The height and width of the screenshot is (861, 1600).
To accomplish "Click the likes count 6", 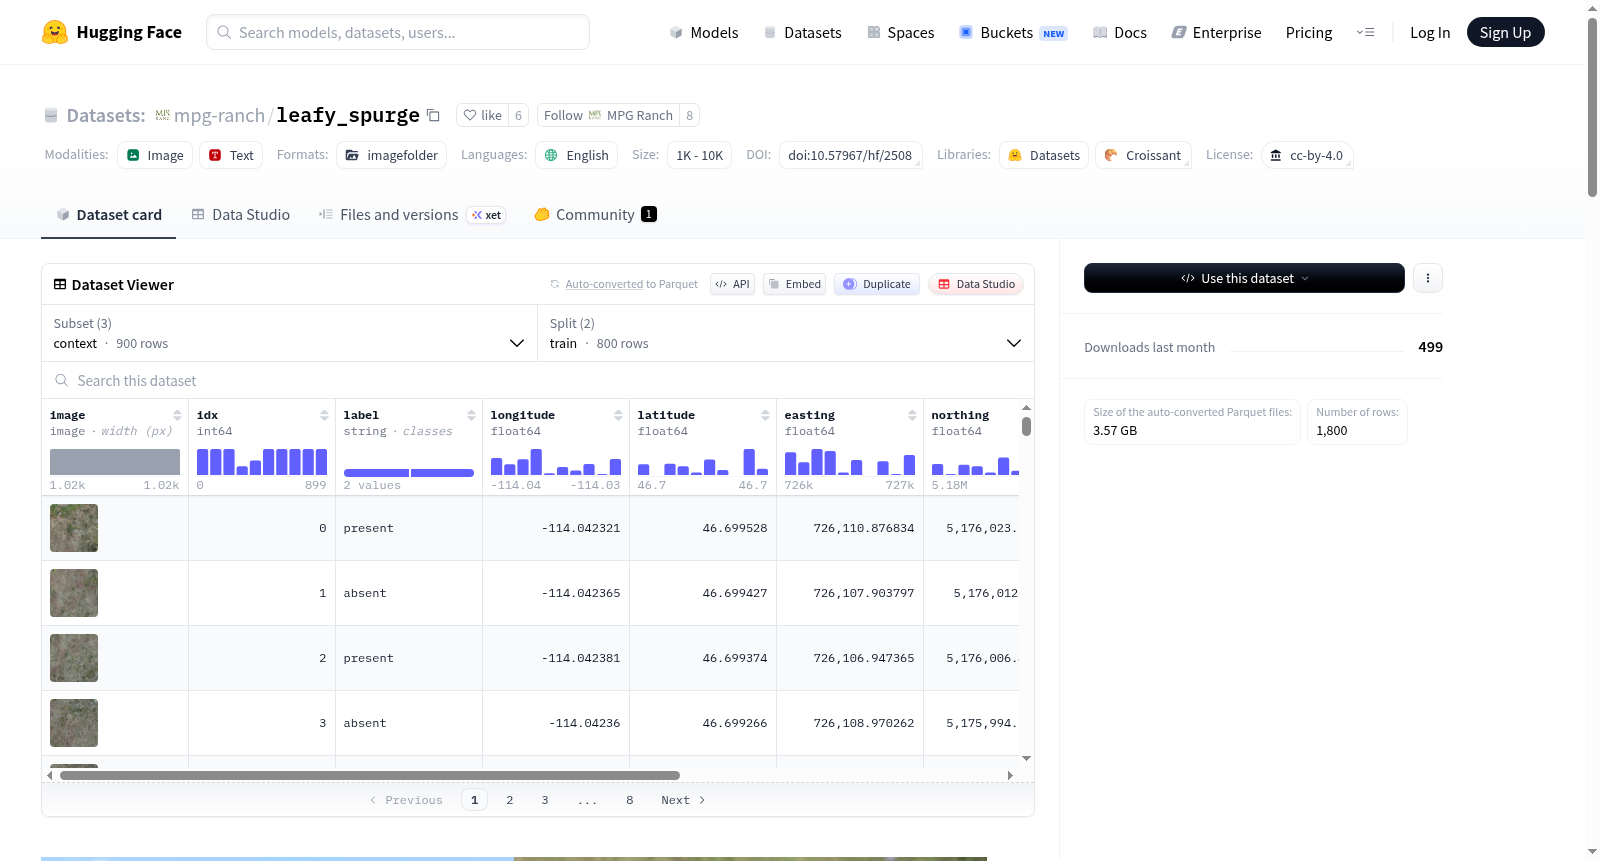I will [518, 115].
